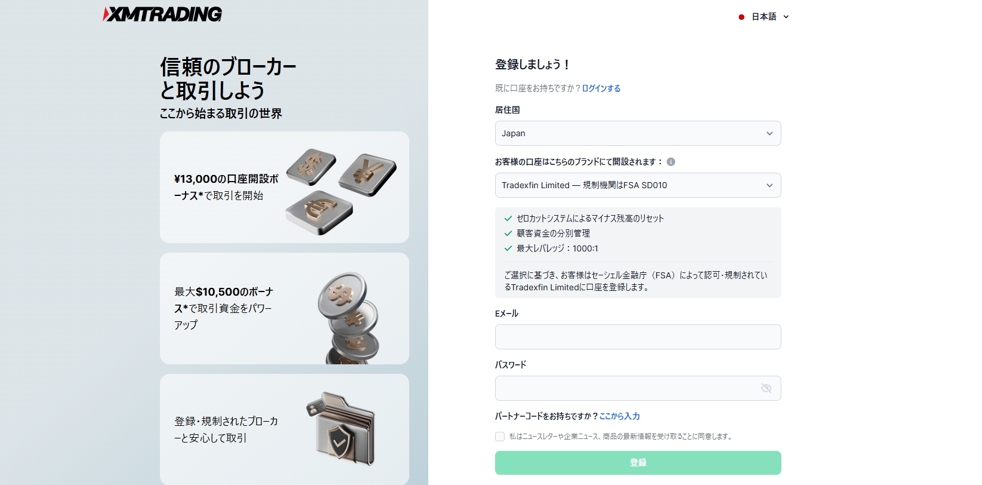Select the $10,500 bonus promotion card
Screen dimensions: 982x485
click(284, 308)
